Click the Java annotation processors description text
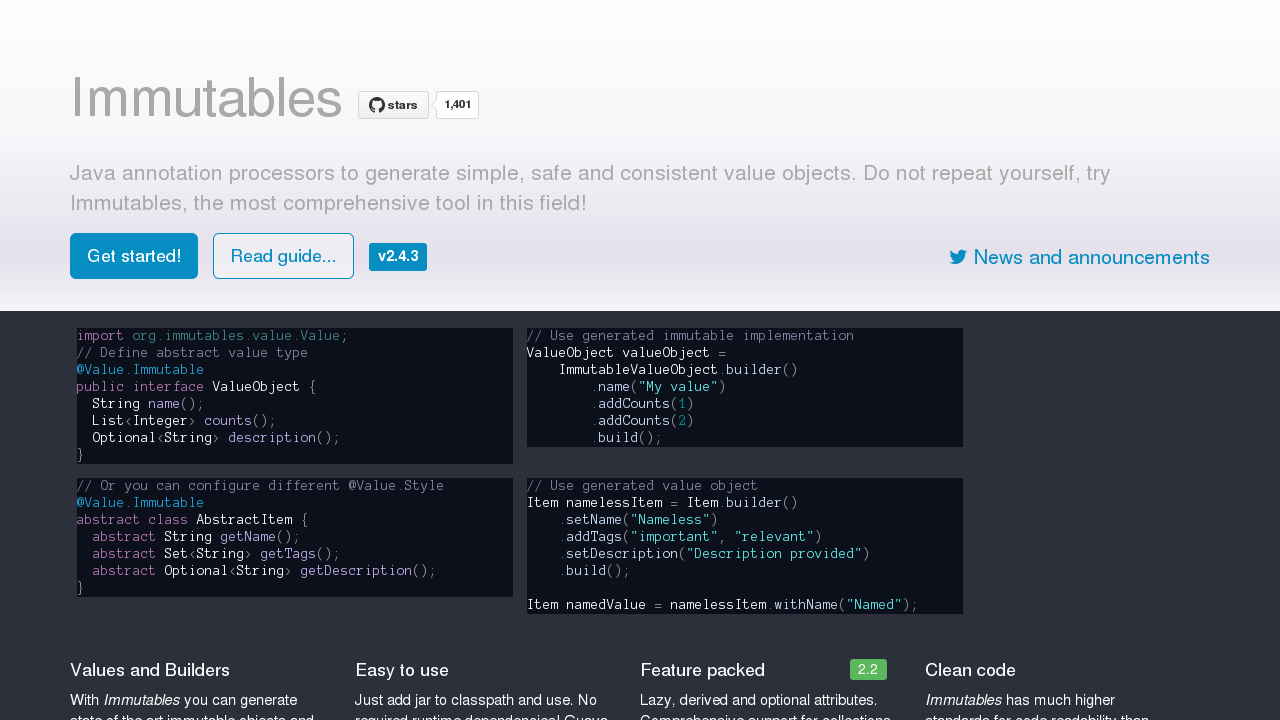The width and height of the screenshot is (1280, 720). [590, 188]
